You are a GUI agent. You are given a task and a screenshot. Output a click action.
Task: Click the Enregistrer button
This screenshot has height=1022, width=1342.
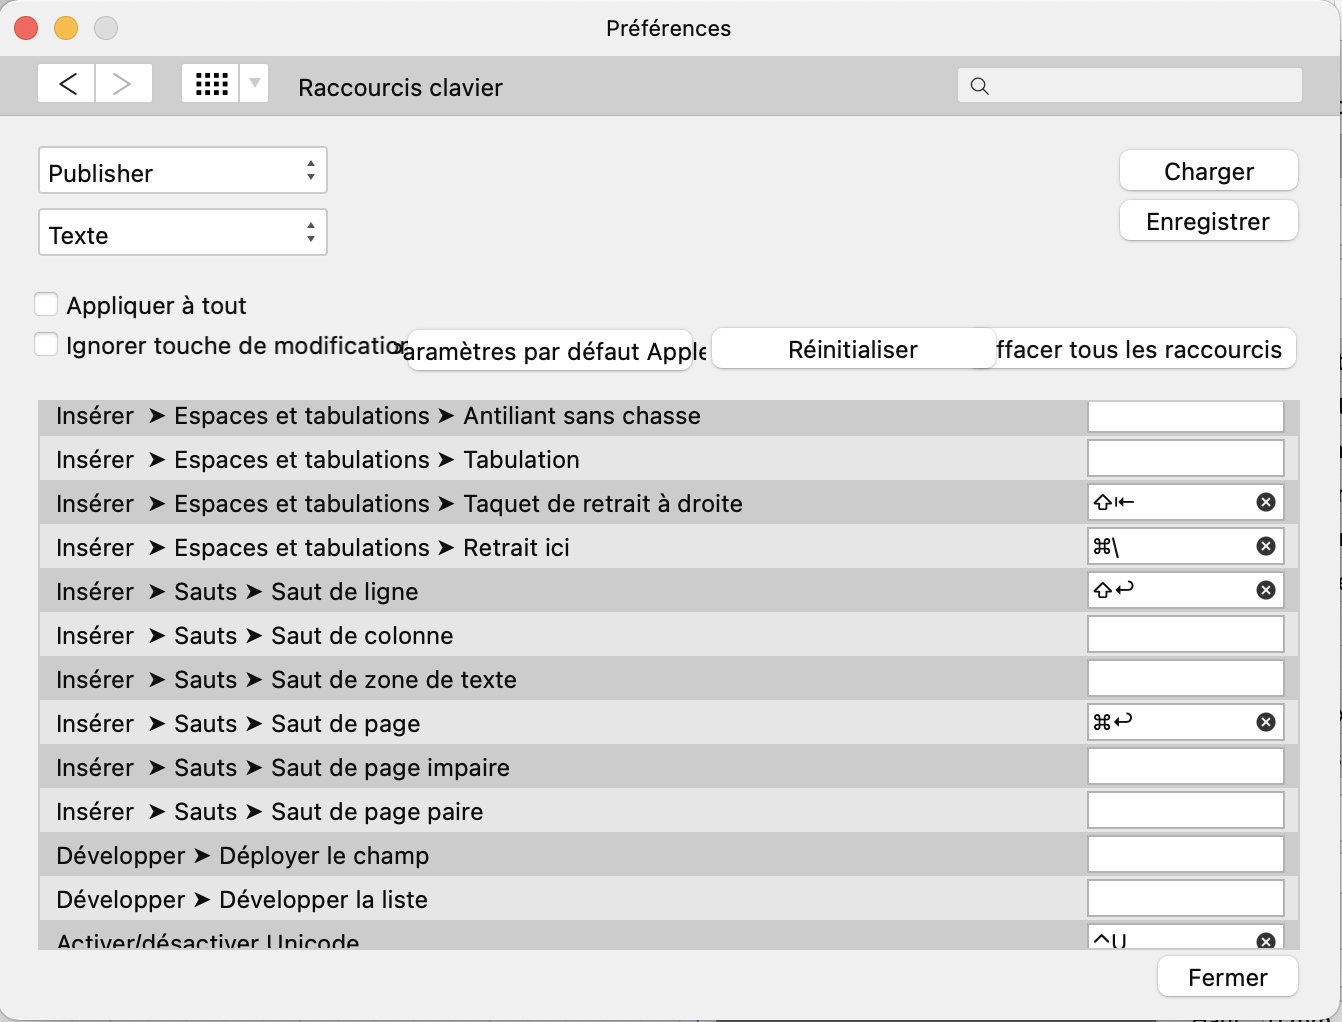(1209, 221)
